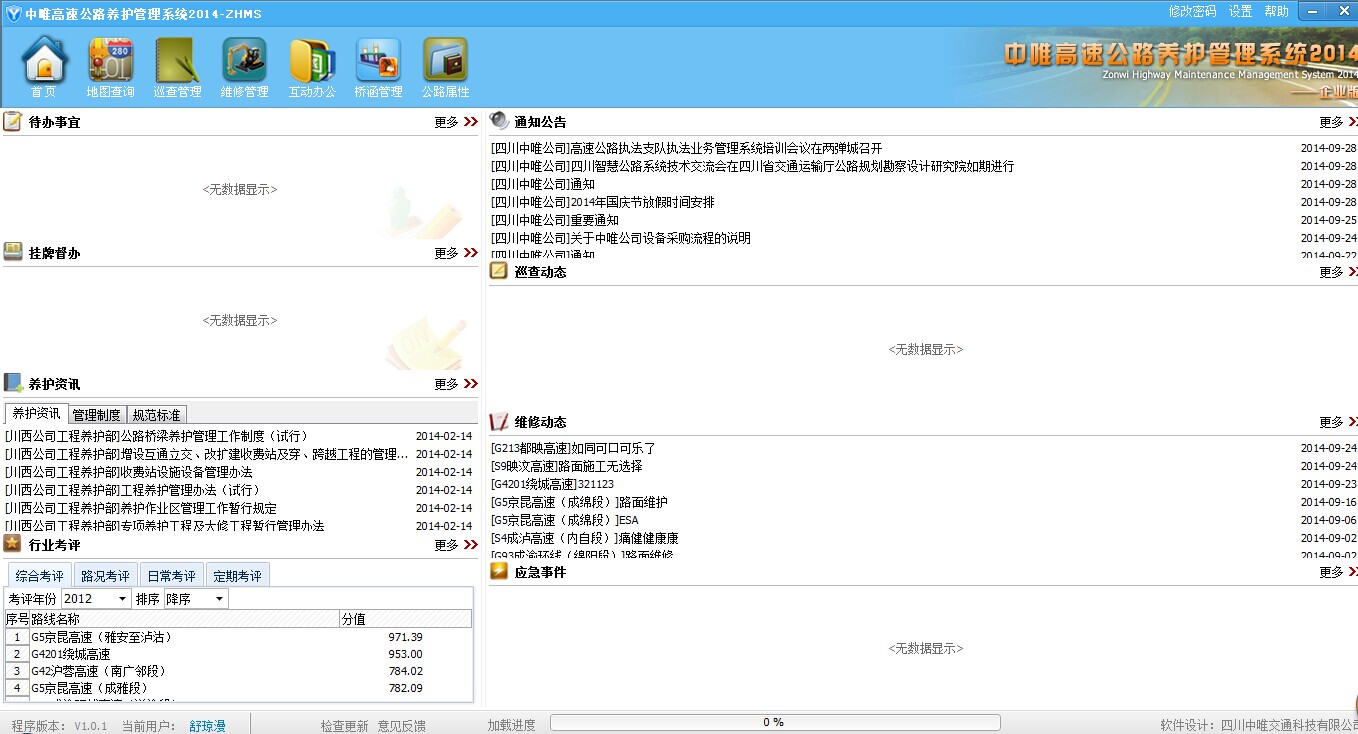The image size is (1358, 734).
Task: Open repair item [G213都映高速]如同可口可乐了
Action: point(573,448)
